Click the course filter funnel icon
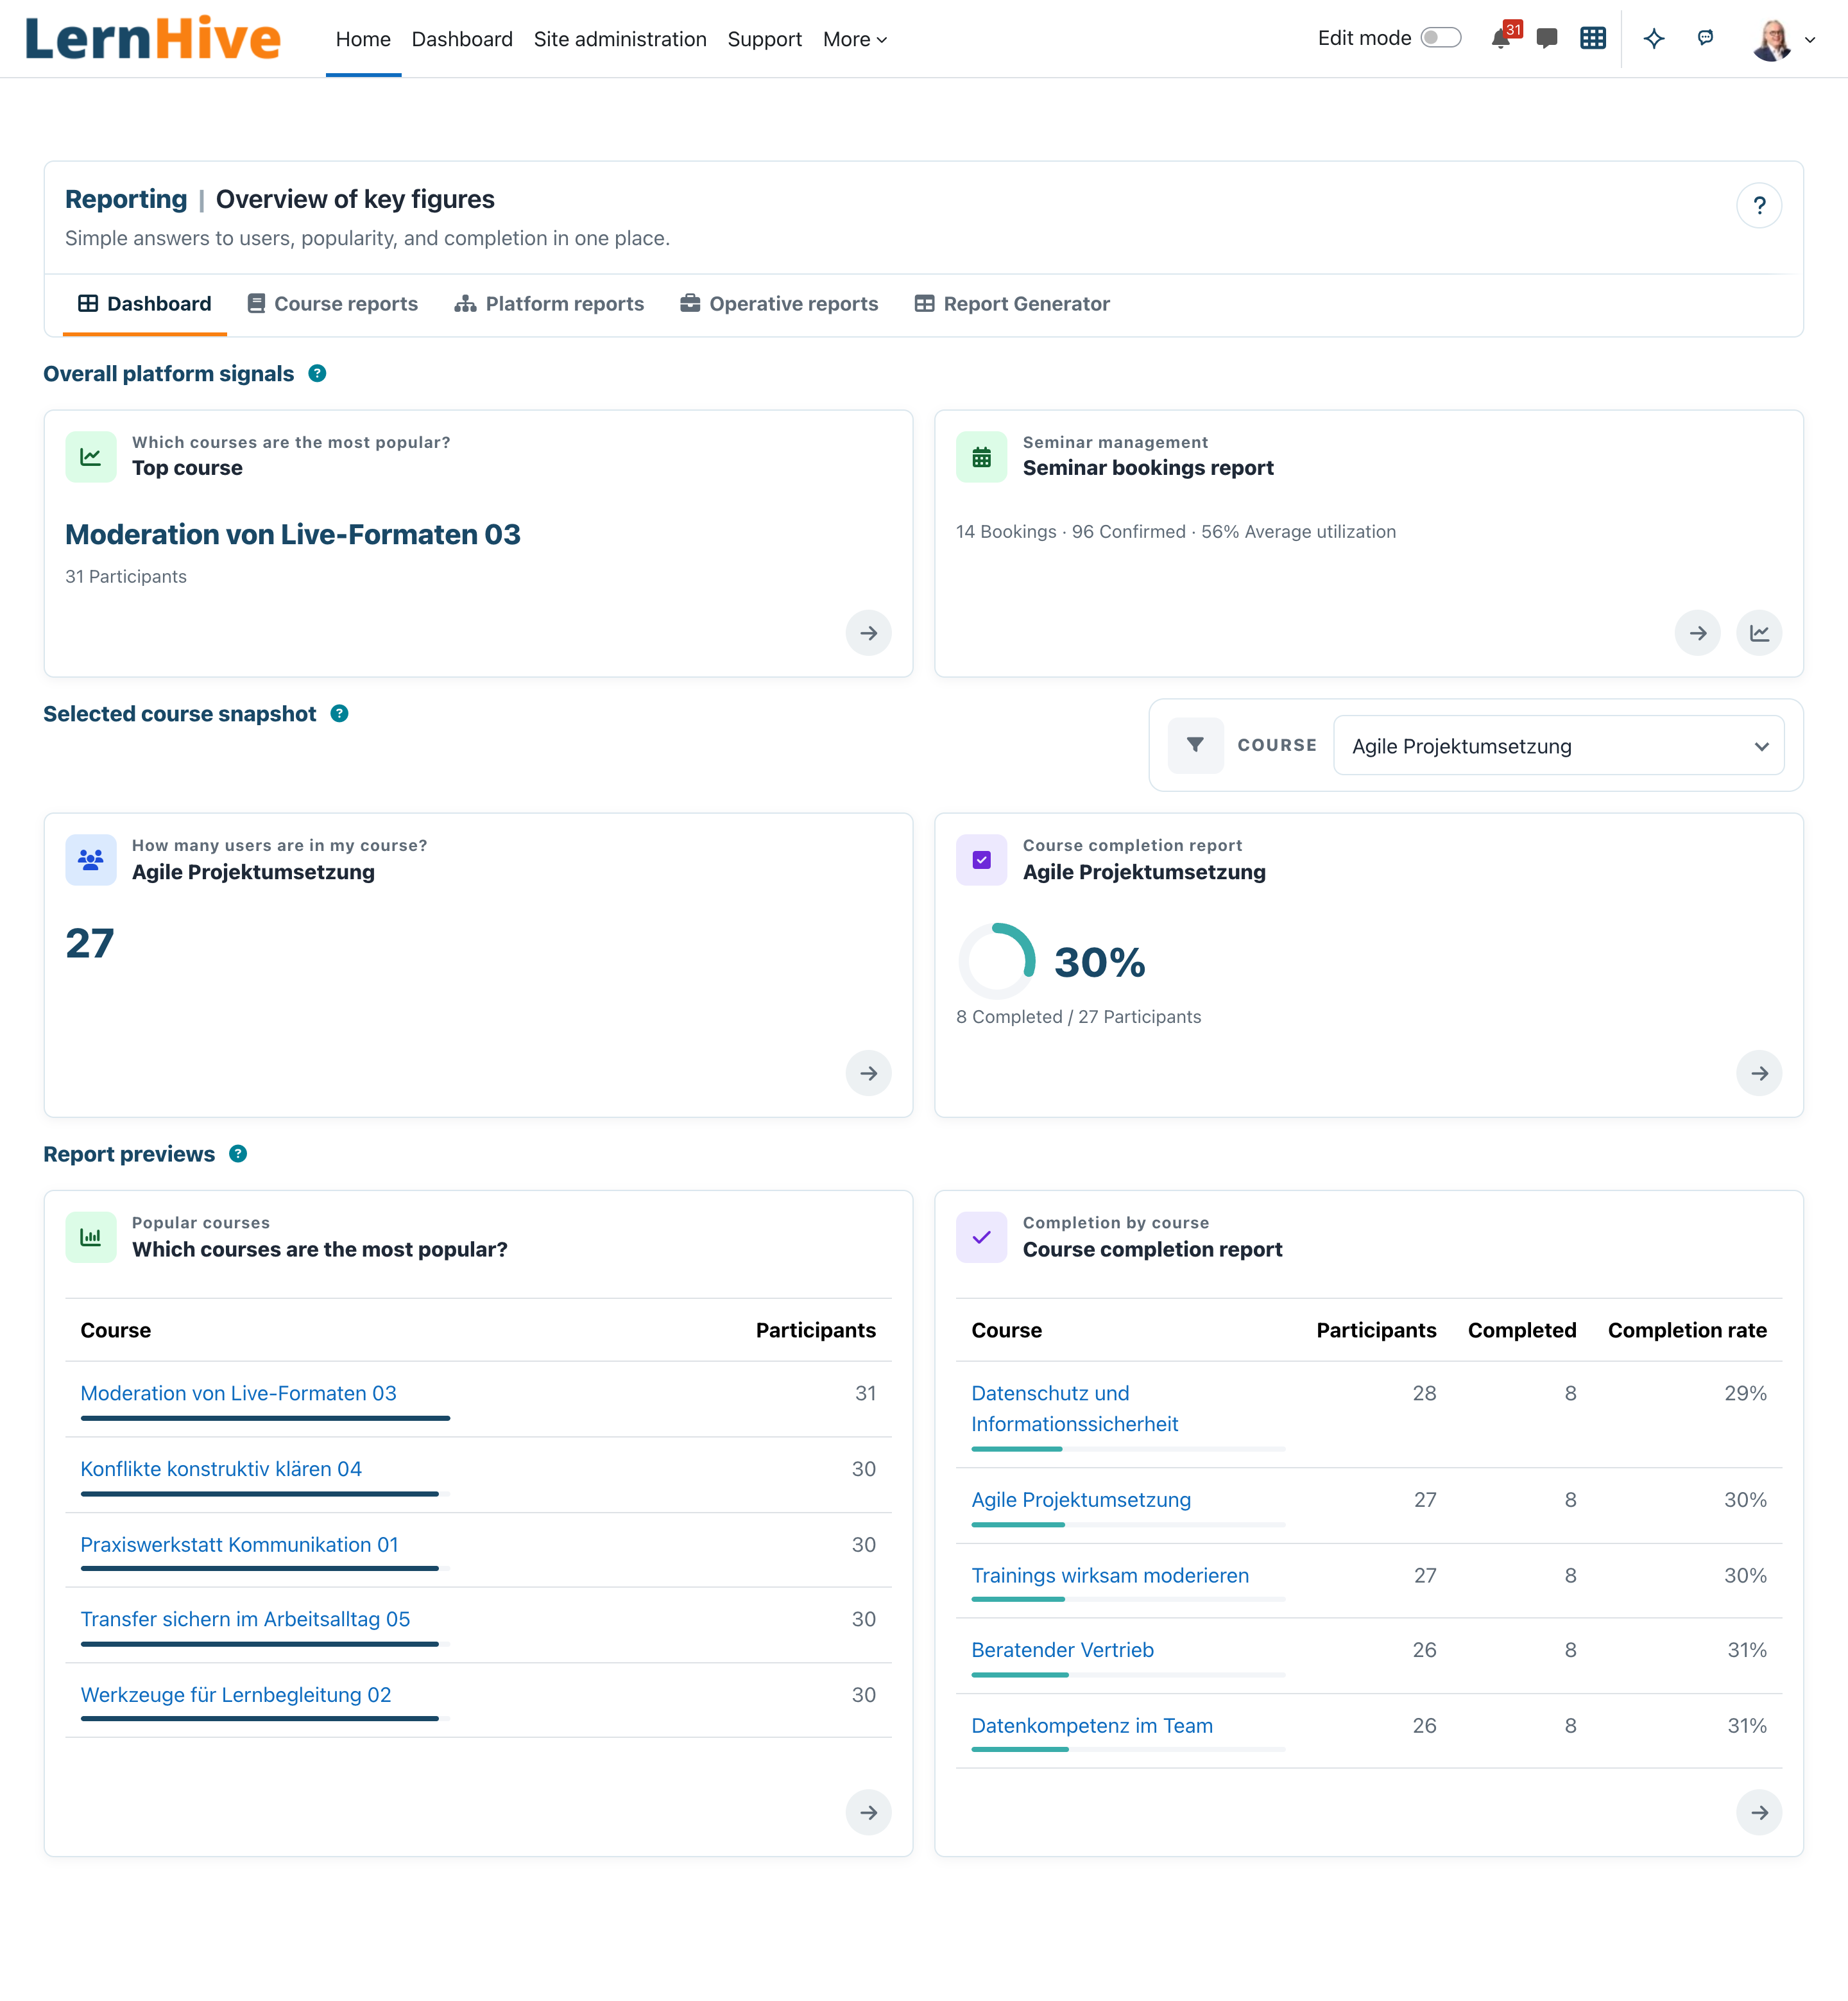 pyautogui.click(x=1195, y=745)
